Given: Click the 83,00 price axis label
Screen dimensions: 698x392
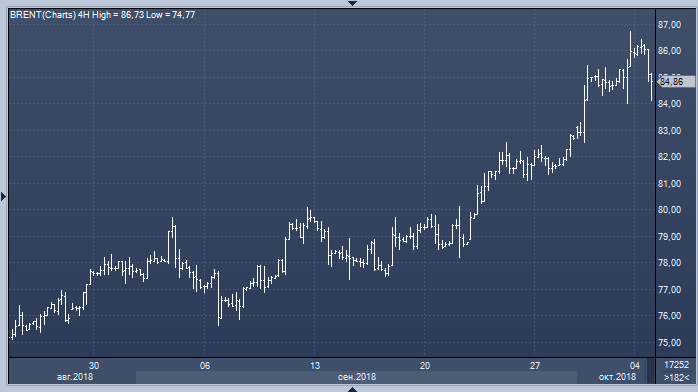Looking at the screenshot, I should coord(670,131).
